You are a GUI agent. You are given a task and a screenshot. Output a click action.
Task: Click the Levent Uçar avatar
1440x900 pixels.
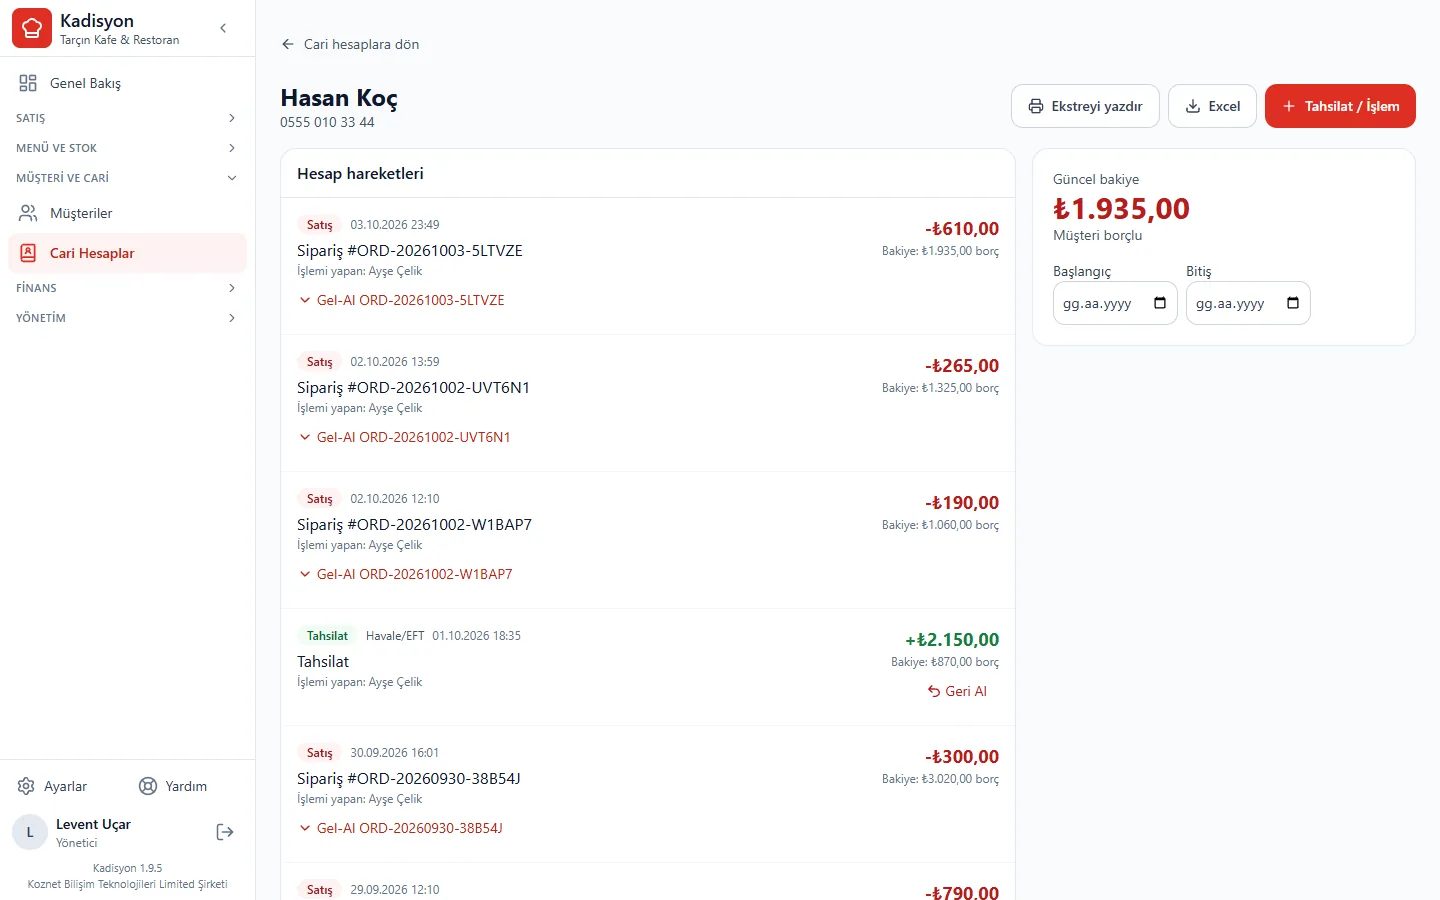point(30,832)
